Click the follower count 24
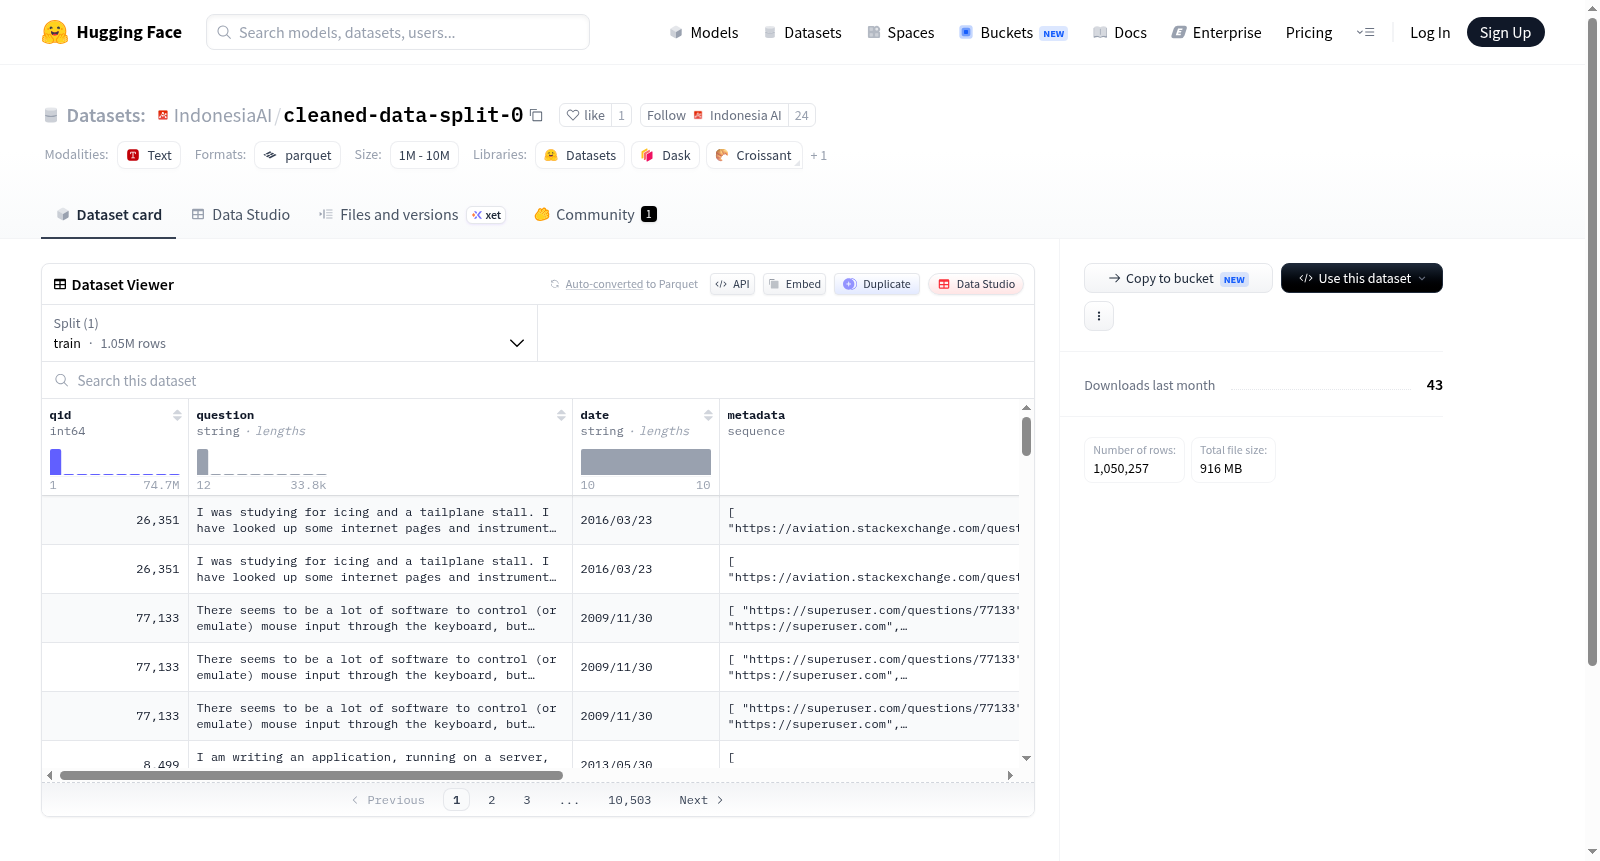The height and width of the screenshot is (861, 1600). click(801, 115)
